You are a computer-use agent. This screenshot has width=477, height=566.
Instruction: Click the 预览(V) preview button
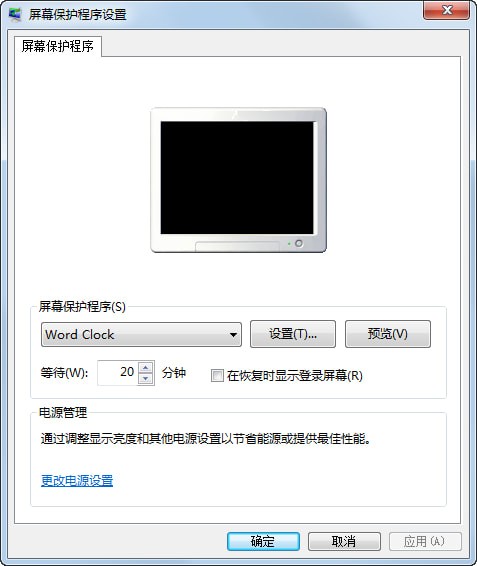[388, 334]
